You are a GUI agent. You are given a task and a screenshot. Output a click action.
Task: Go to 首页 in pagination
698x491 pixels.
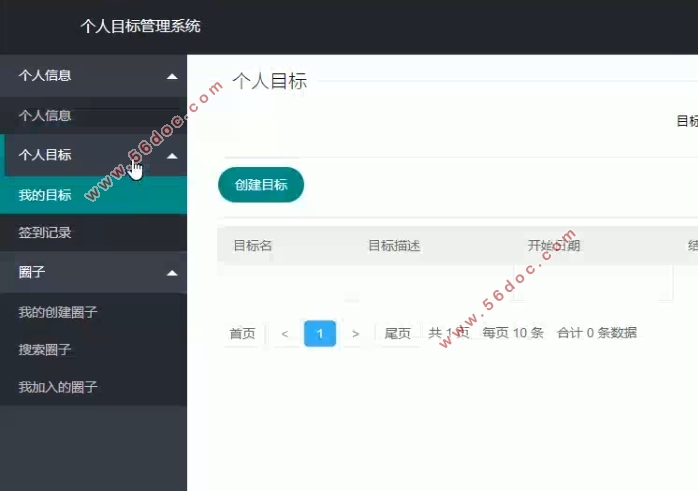coord(243,333)
